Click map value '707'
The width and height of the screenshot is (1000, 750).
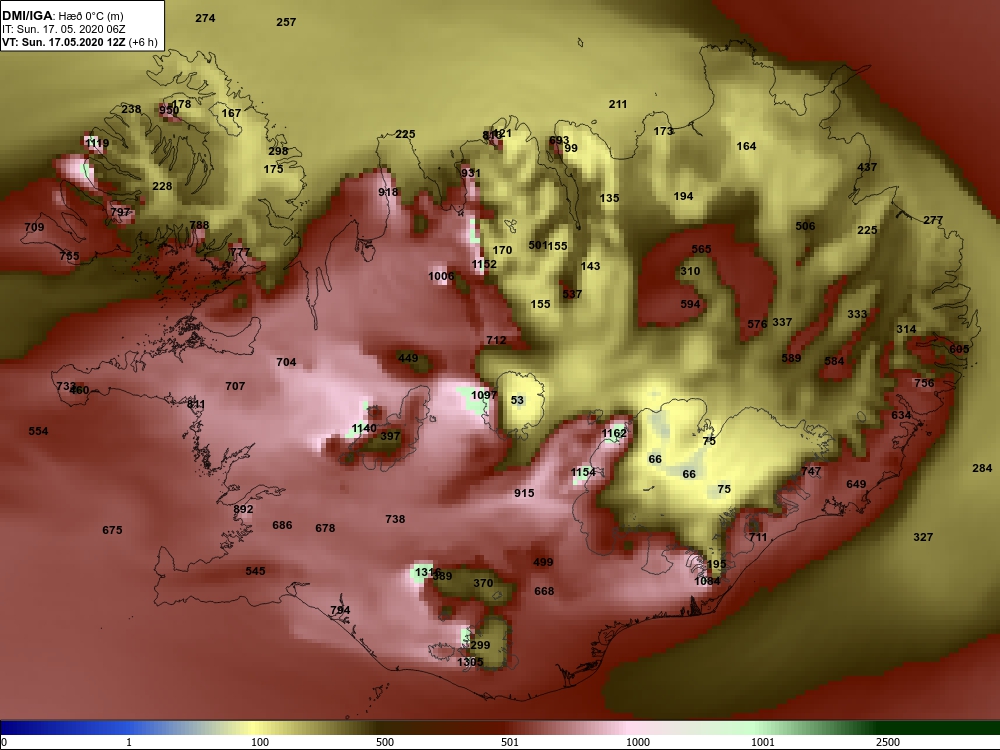click(235, 386)
